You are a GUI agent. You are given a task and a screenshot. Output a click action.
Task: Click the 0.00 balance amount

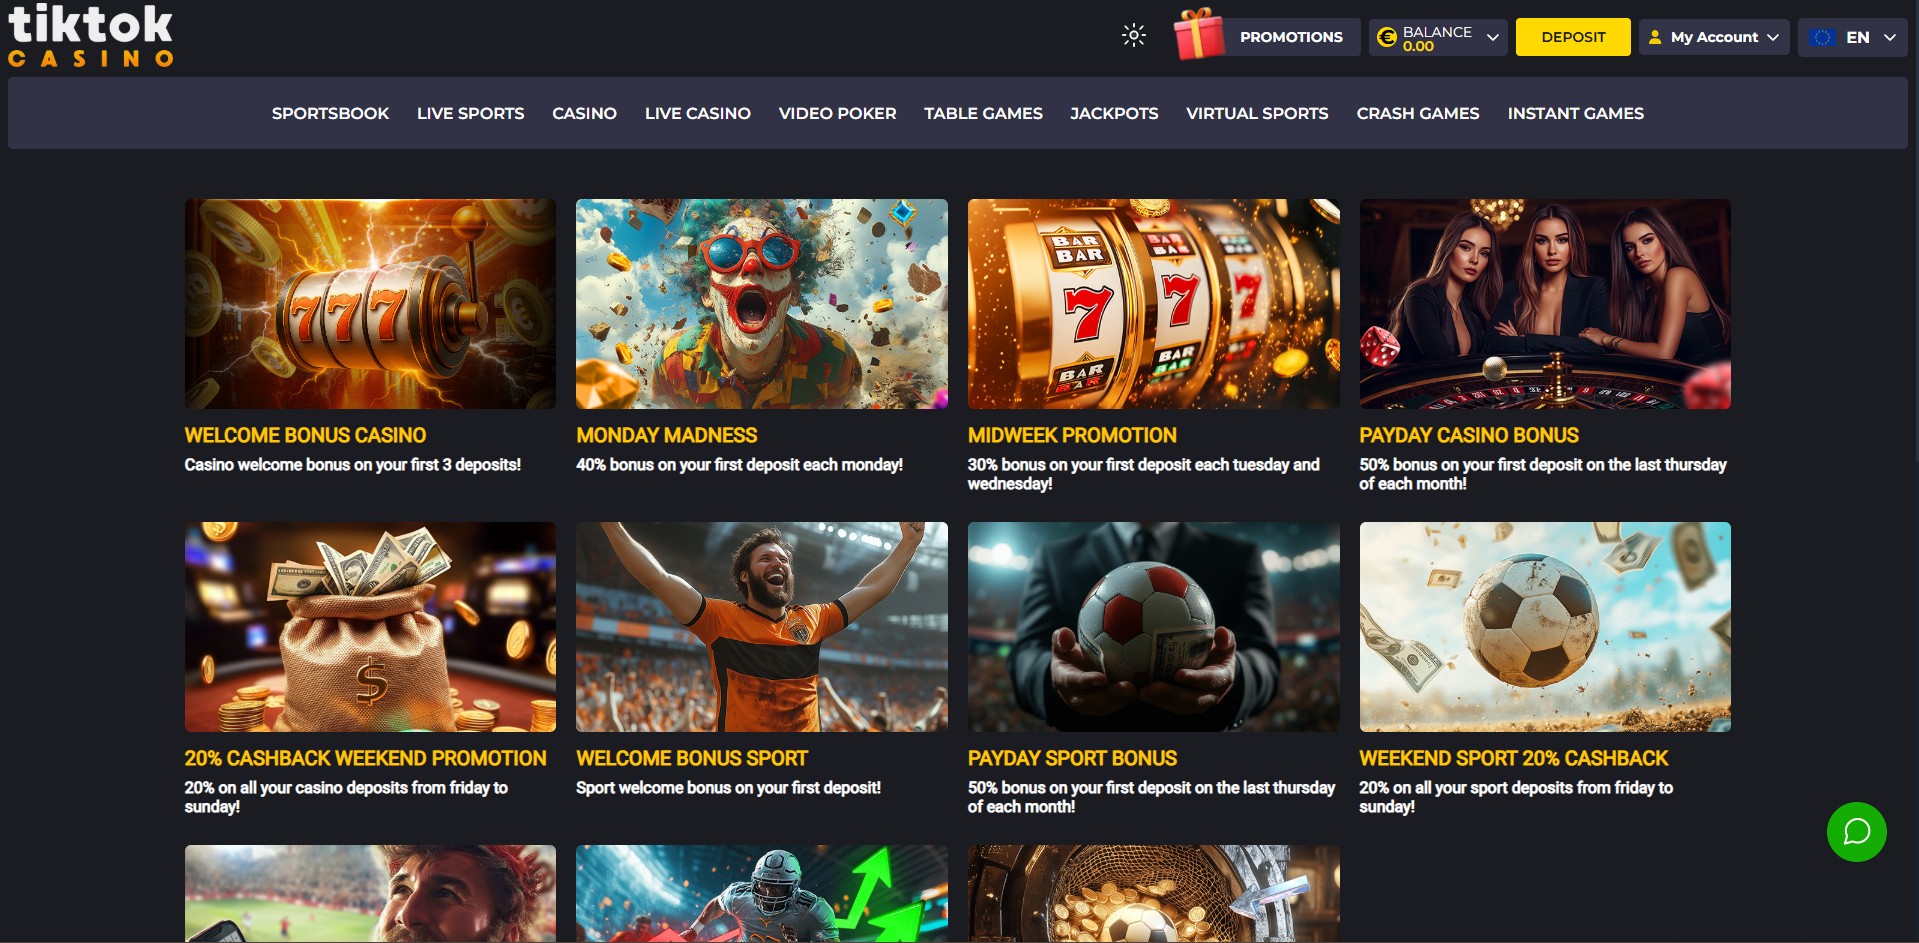tap(1418, 46)
